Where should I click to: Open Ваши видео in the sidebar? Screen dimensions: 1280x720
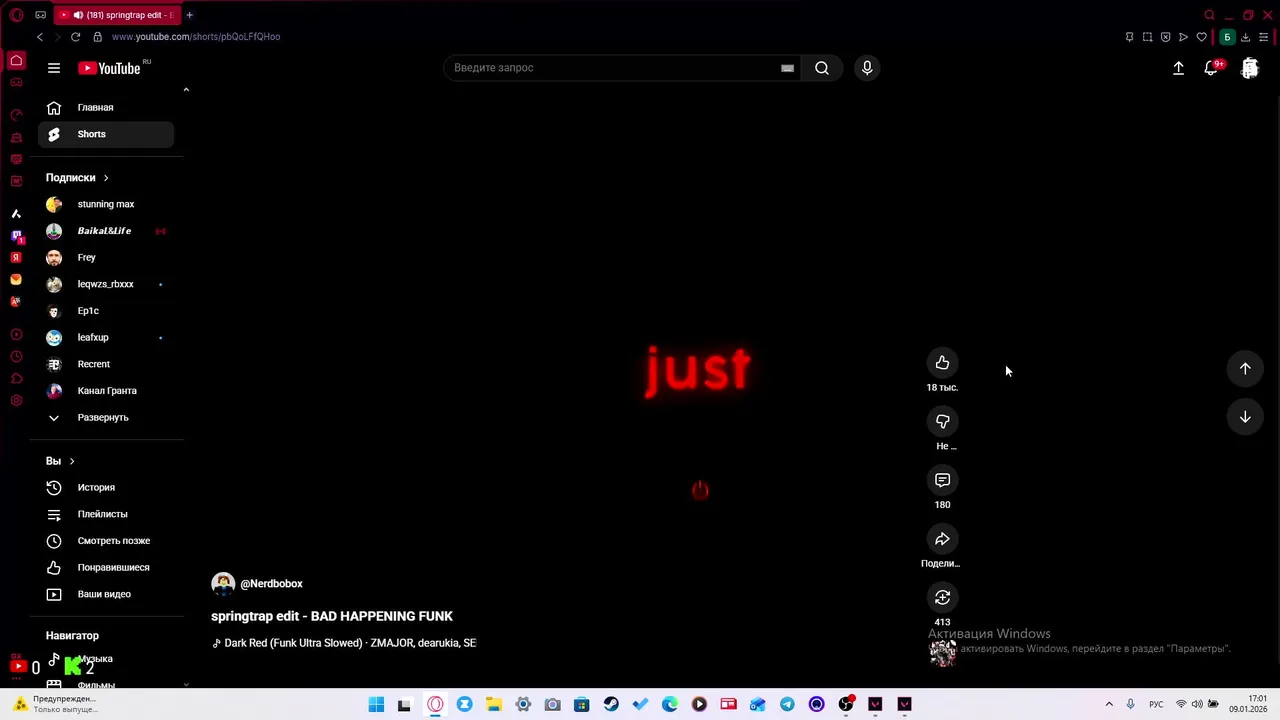(106, 594)
